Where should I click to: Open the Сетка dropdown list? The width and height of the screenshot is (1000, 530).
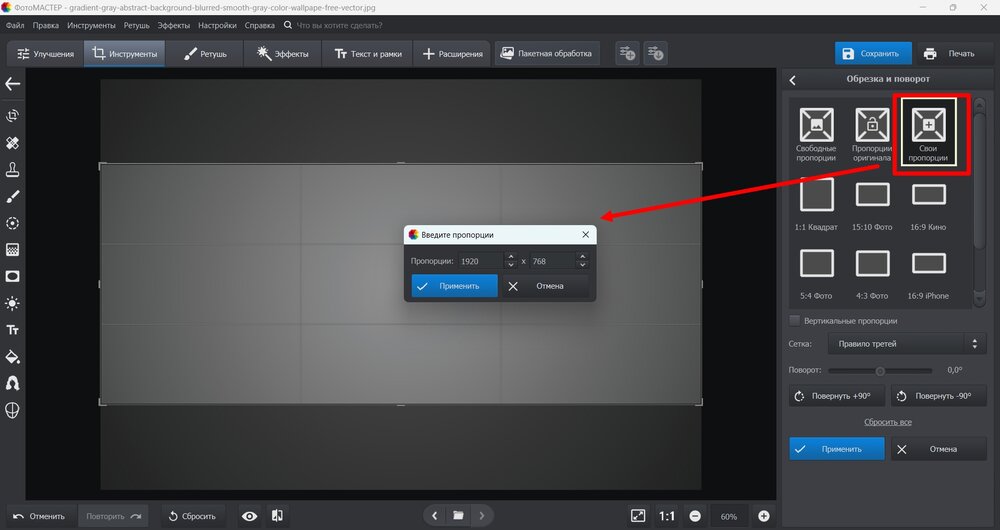pyautogui.click(x=906, y=344)
